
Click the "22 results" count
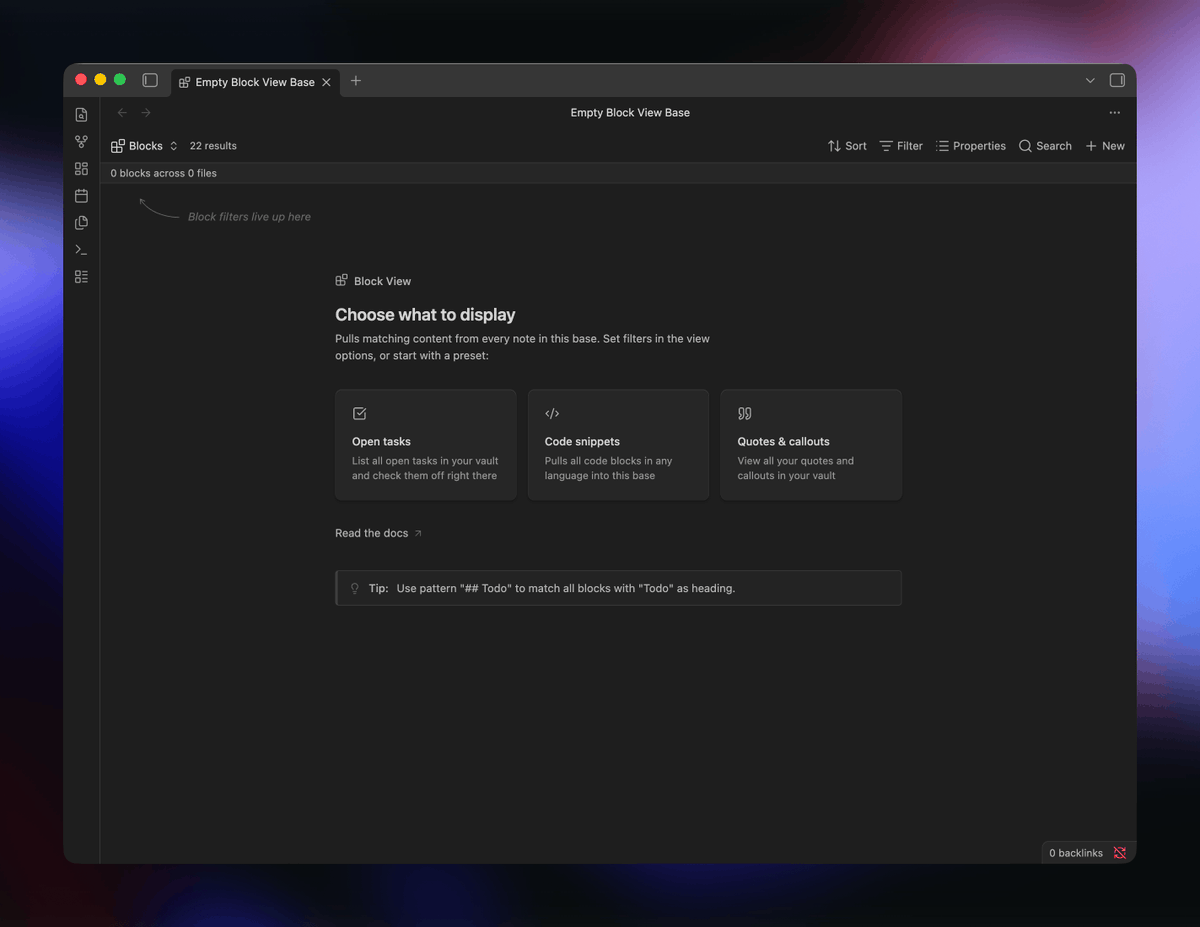[213, 146]
